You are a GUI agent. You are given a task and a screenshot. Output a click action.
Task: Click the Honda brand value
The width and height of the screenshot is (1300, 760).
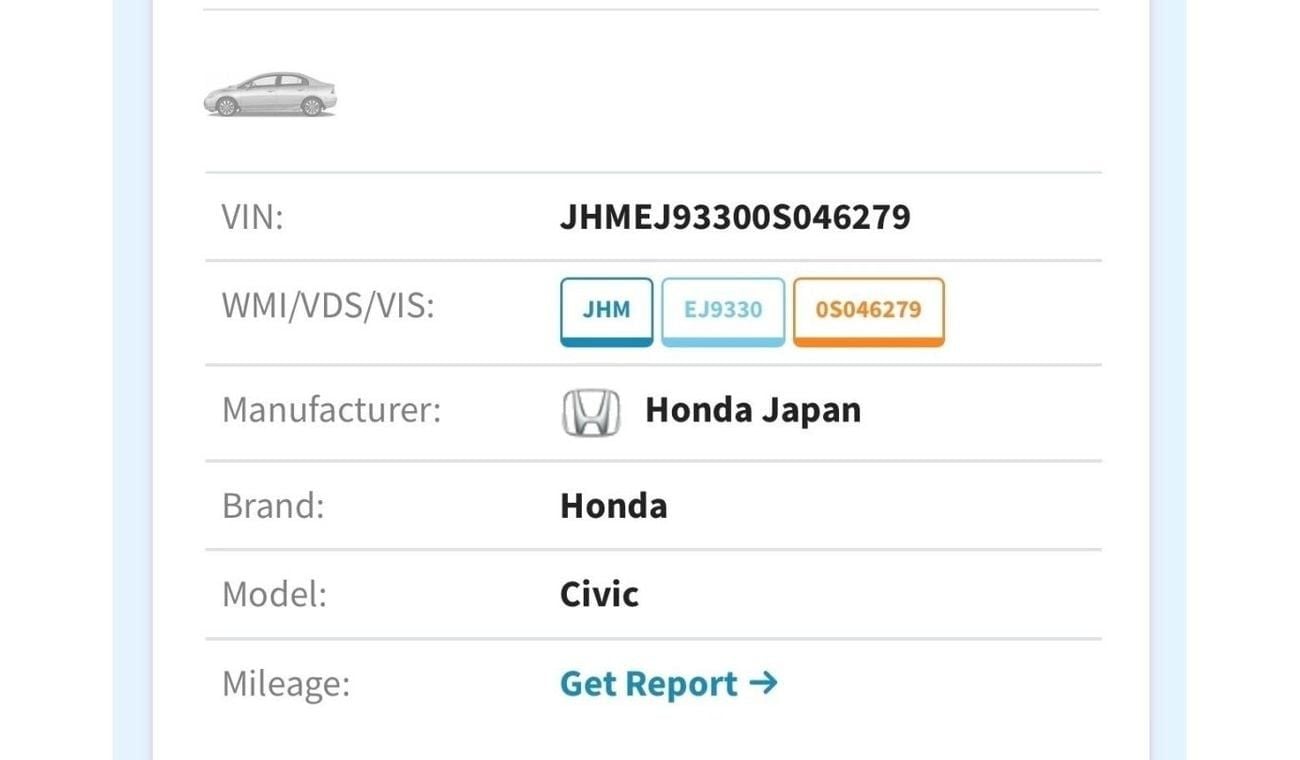click(613, 506)
